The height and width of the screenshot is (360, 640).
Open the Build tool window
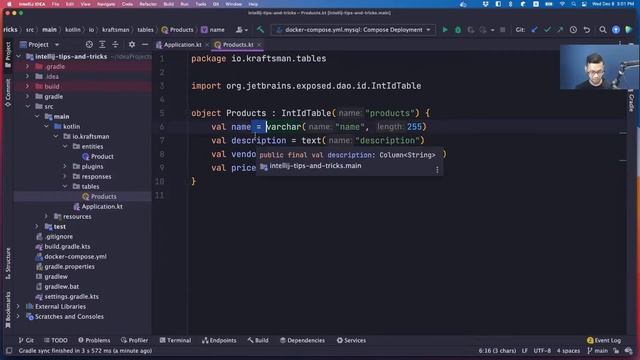click(258, 340)
